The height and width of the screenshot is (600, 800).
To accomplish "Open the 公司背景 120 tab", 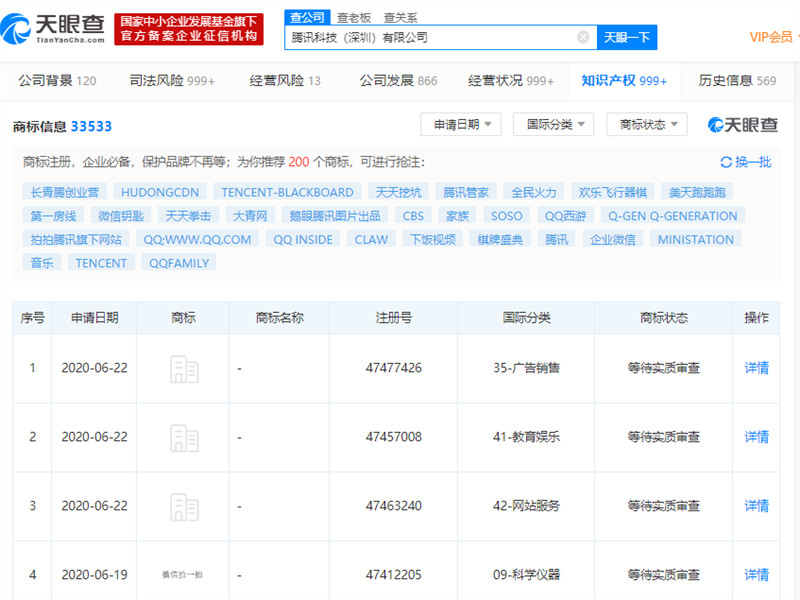I will pos(57,81).
